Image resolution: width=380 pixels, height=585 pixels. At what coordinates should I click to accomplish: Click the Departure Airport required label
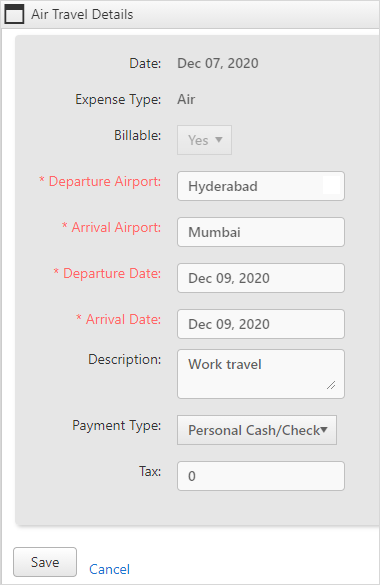(x=100, y=181)
